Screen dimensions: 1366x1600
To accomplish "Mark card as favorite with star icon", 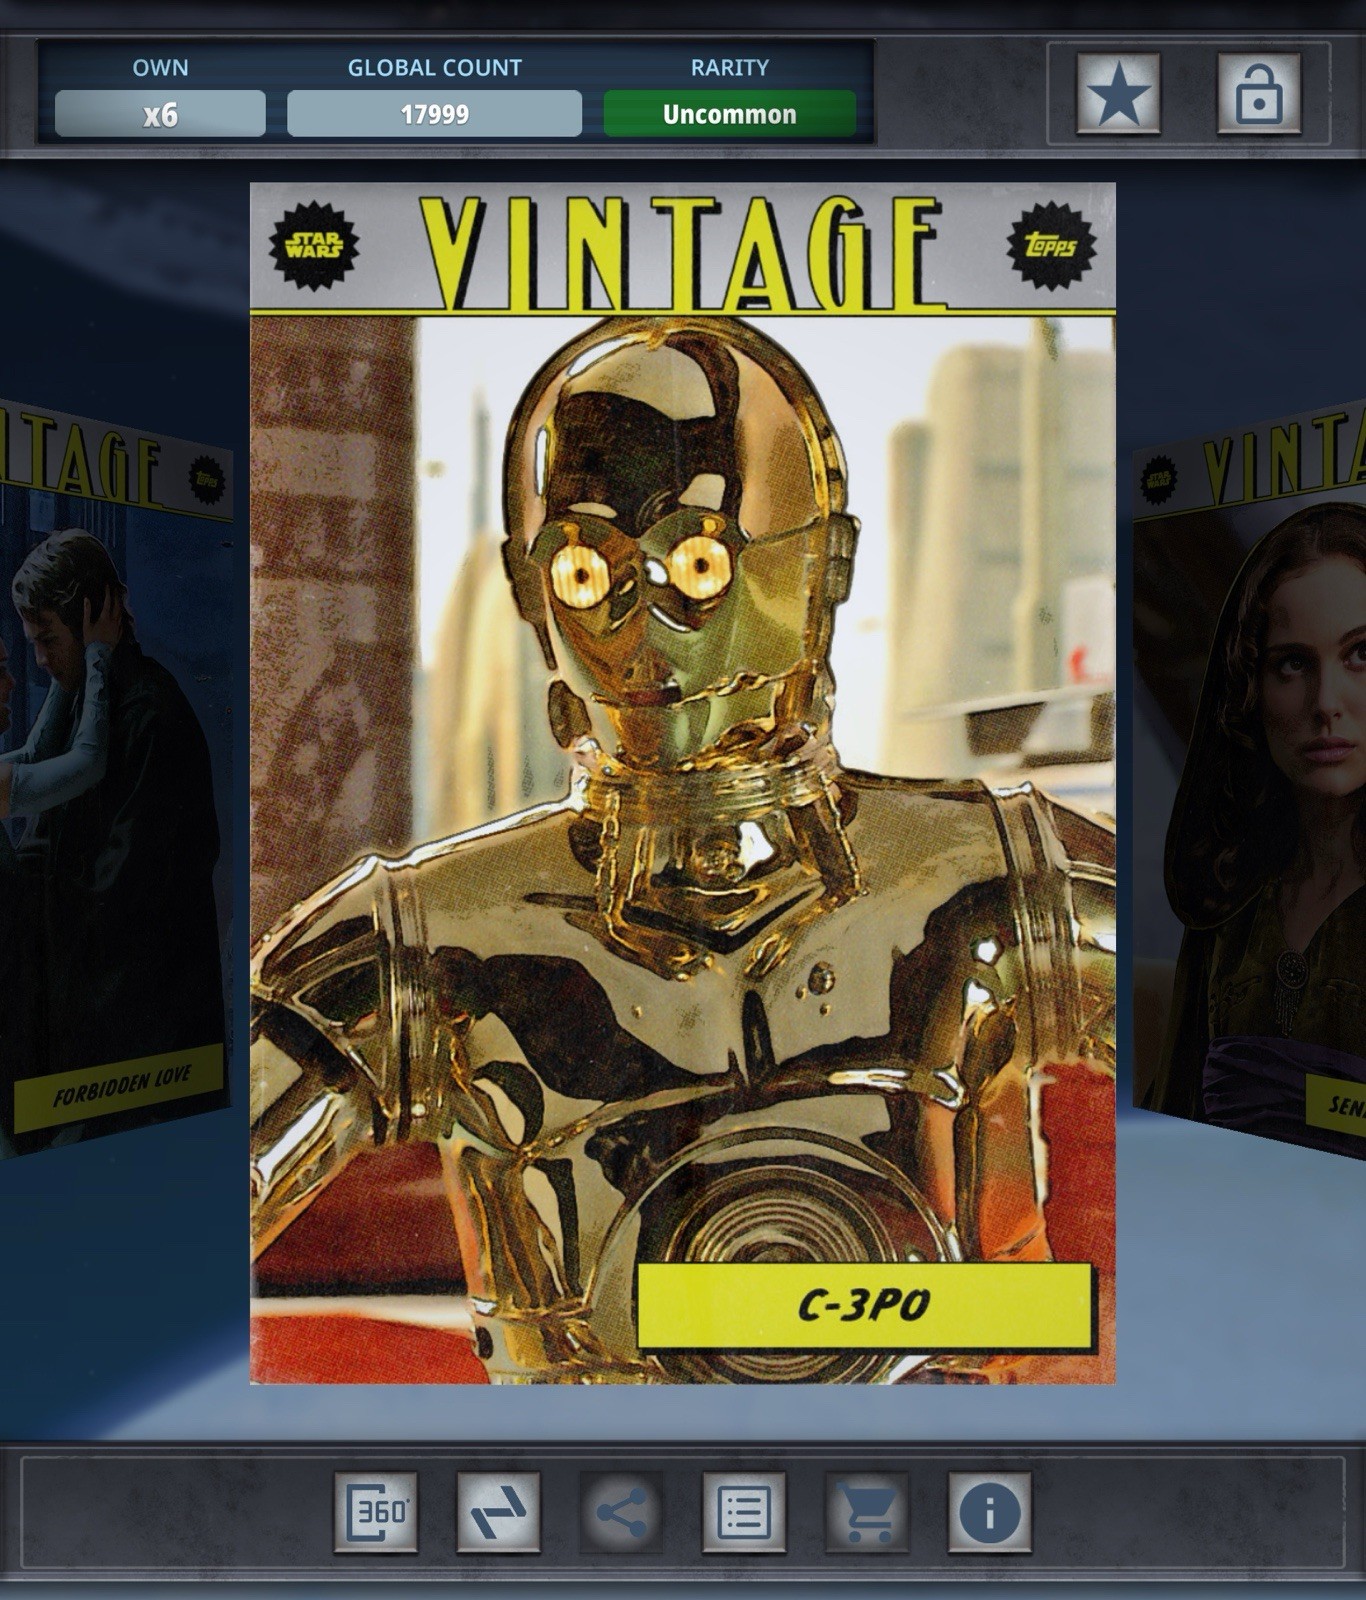I will coord(1118,93).
